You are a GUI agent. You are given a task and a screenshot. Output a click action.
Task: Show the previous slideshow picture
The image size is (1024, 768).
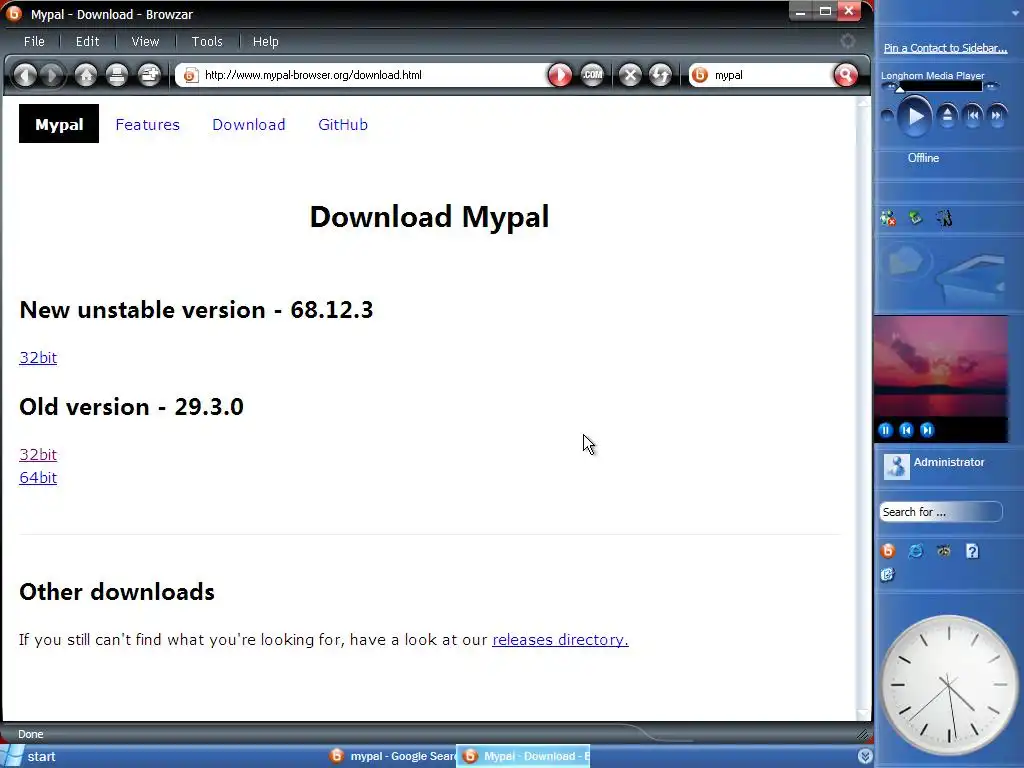tap(906, 430)
